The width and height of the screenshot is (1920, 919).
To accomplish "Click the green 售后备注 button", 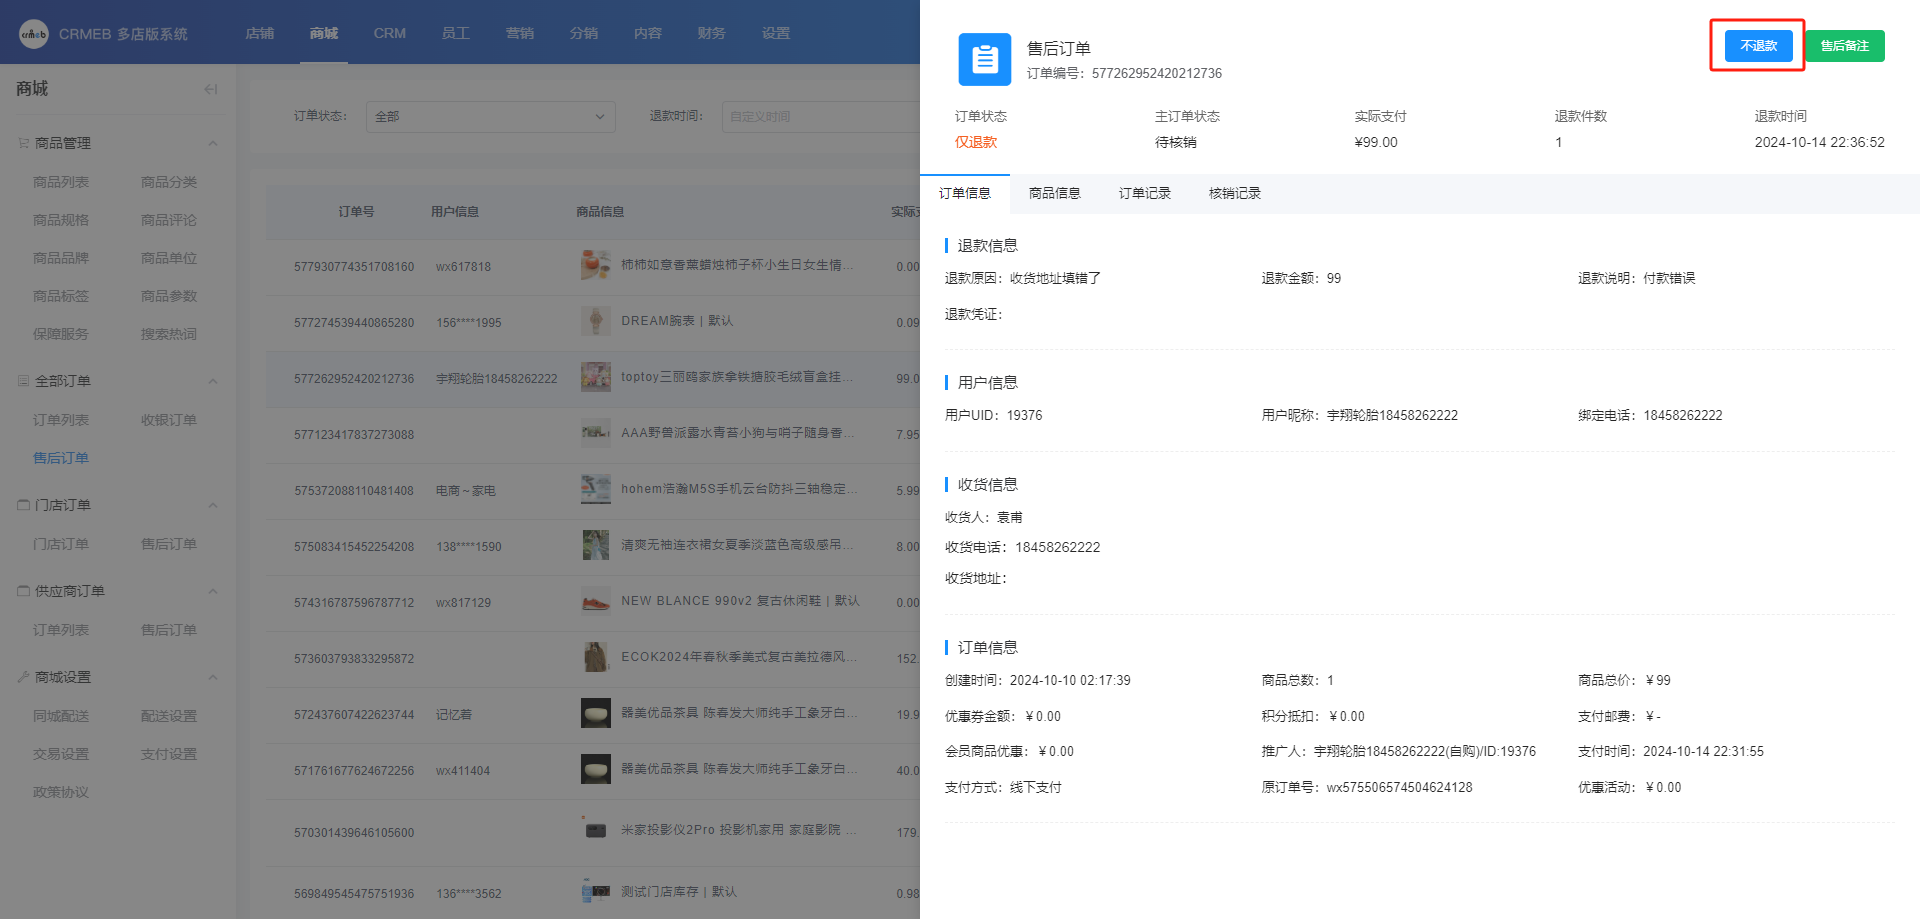I will [1844, 46].
